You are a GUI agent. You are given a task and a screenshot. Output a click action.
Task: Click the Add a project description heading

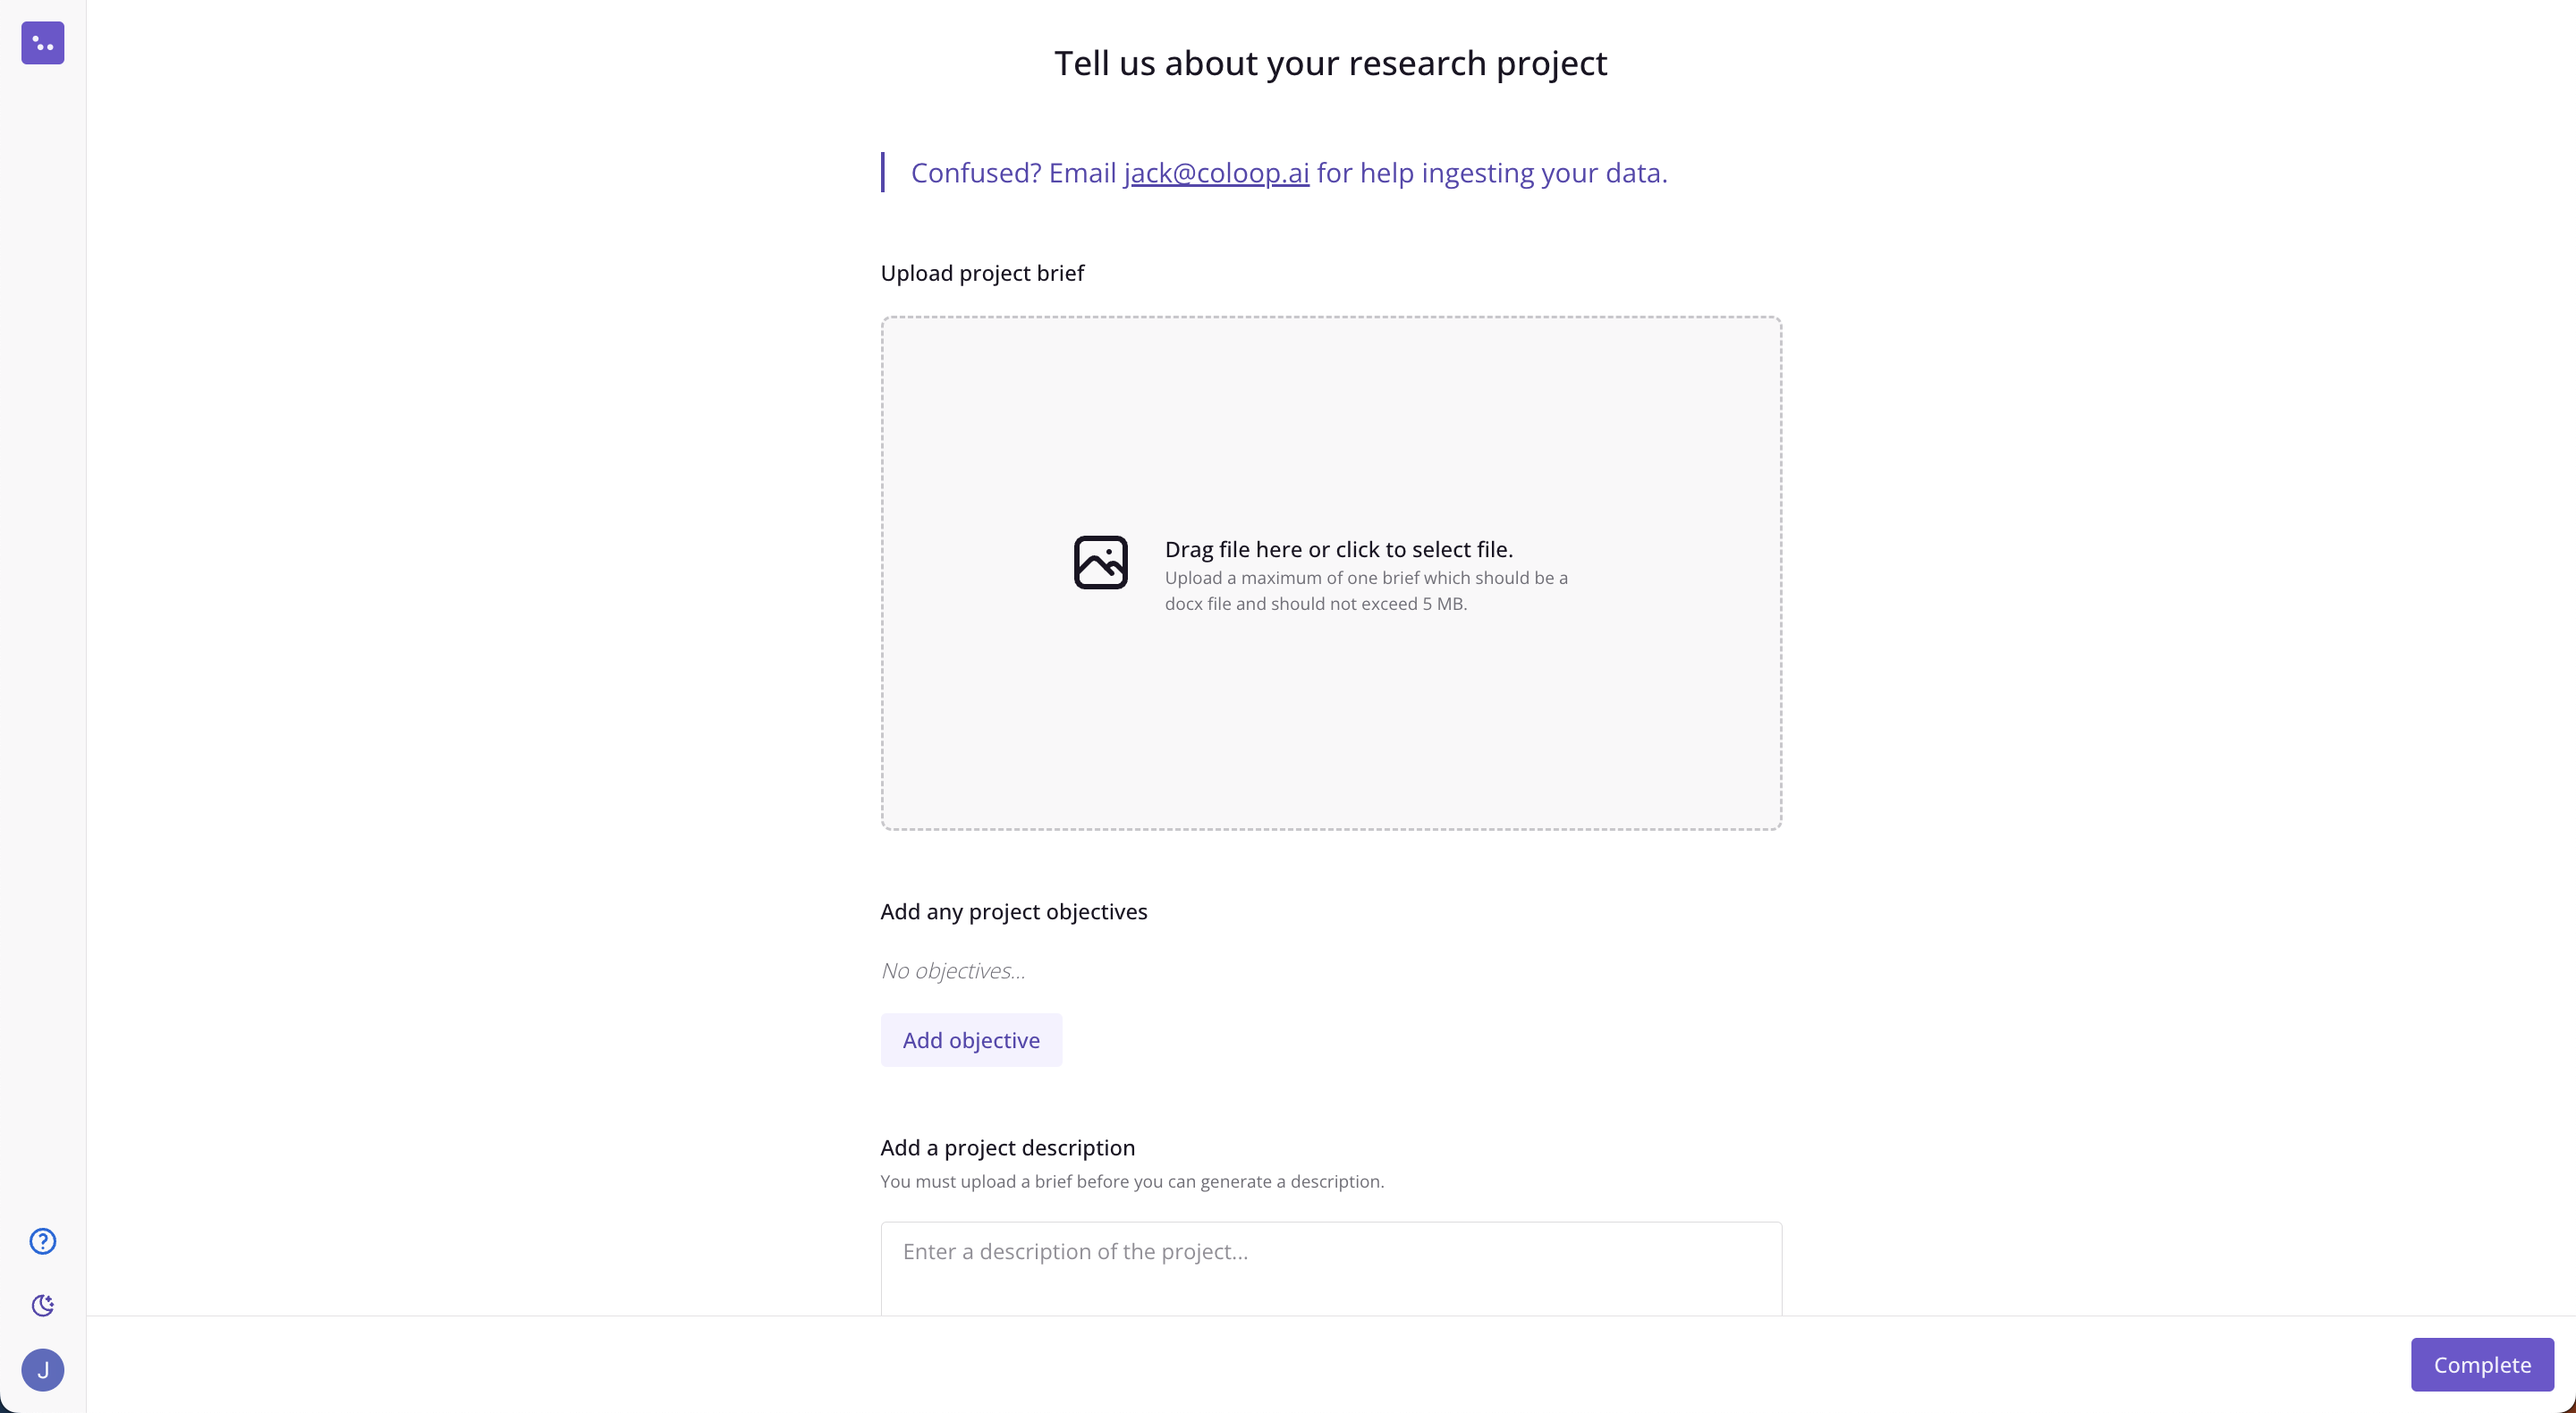(x=1007, y=1147)
